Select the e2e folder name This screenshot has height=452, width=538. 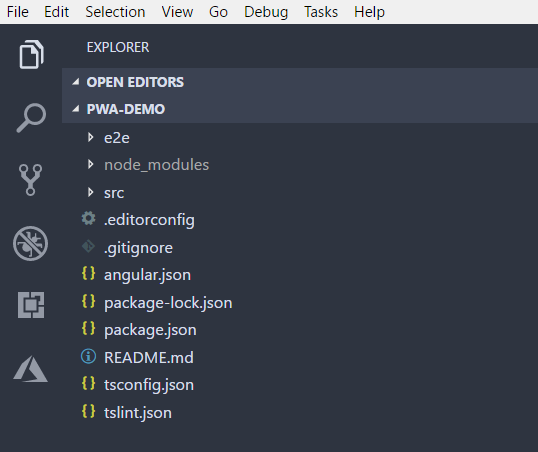coord(117,138)
